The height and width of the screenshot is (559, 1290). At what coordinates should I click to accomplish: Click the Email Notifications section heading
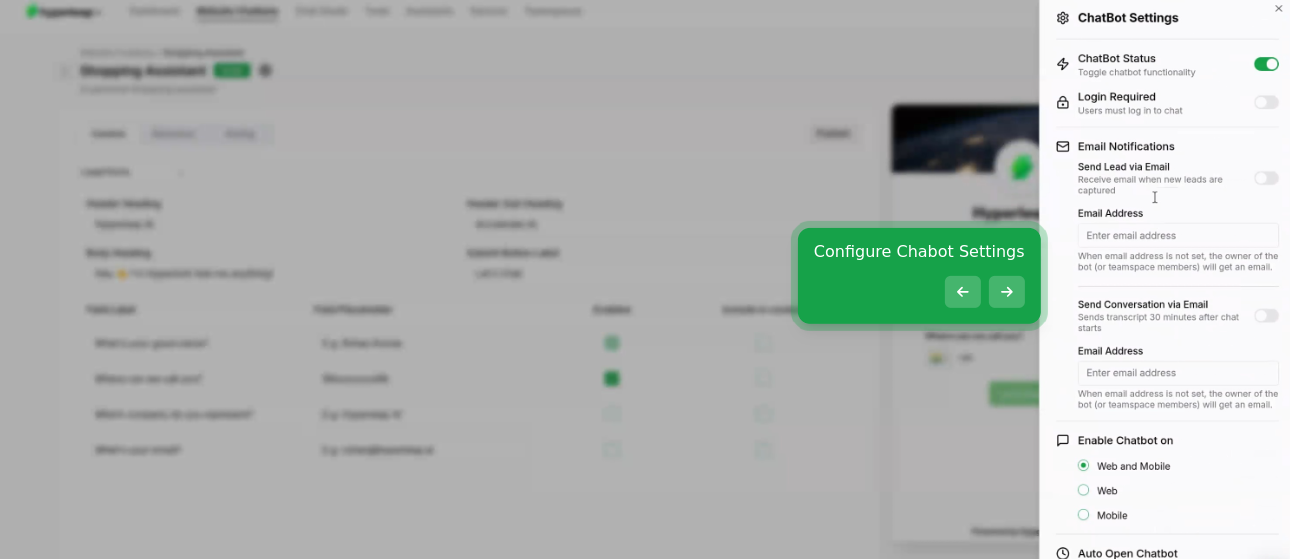tap(1126, 146)
